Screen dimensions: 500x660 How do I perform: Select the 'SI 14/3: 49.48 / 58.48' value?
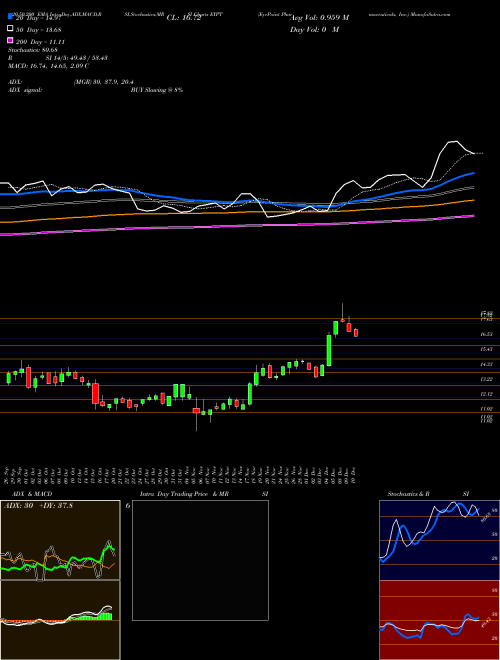coord(76,58)
